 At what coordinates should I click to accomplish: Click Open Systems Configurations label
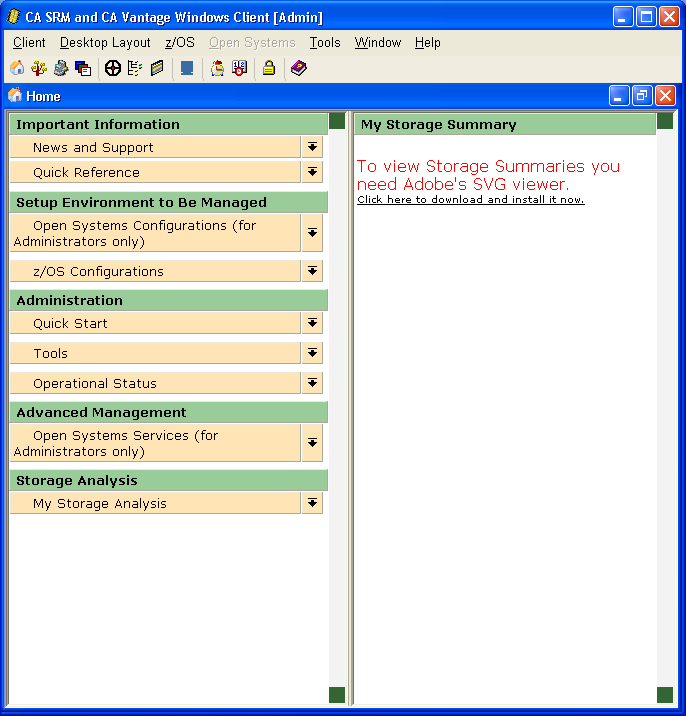coord(135,233)
